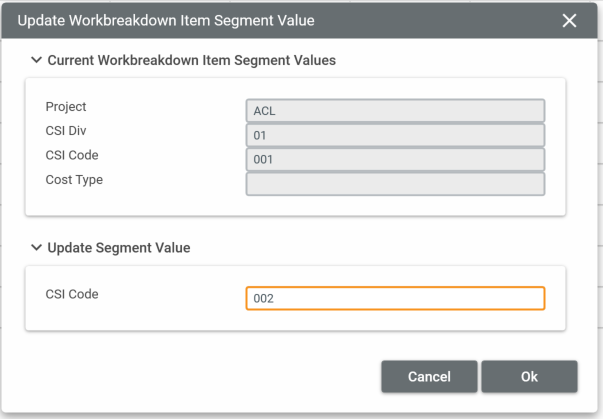Viewport: 603px width, 419px height.
Task: Click the empty footer area left of Cancel
Action: tap(200, 377)
